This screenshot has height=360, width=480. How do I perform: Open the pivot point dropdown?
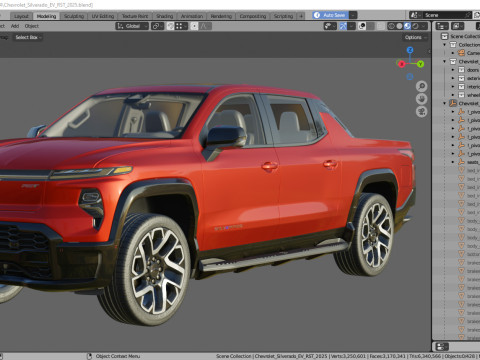point(157,26)
